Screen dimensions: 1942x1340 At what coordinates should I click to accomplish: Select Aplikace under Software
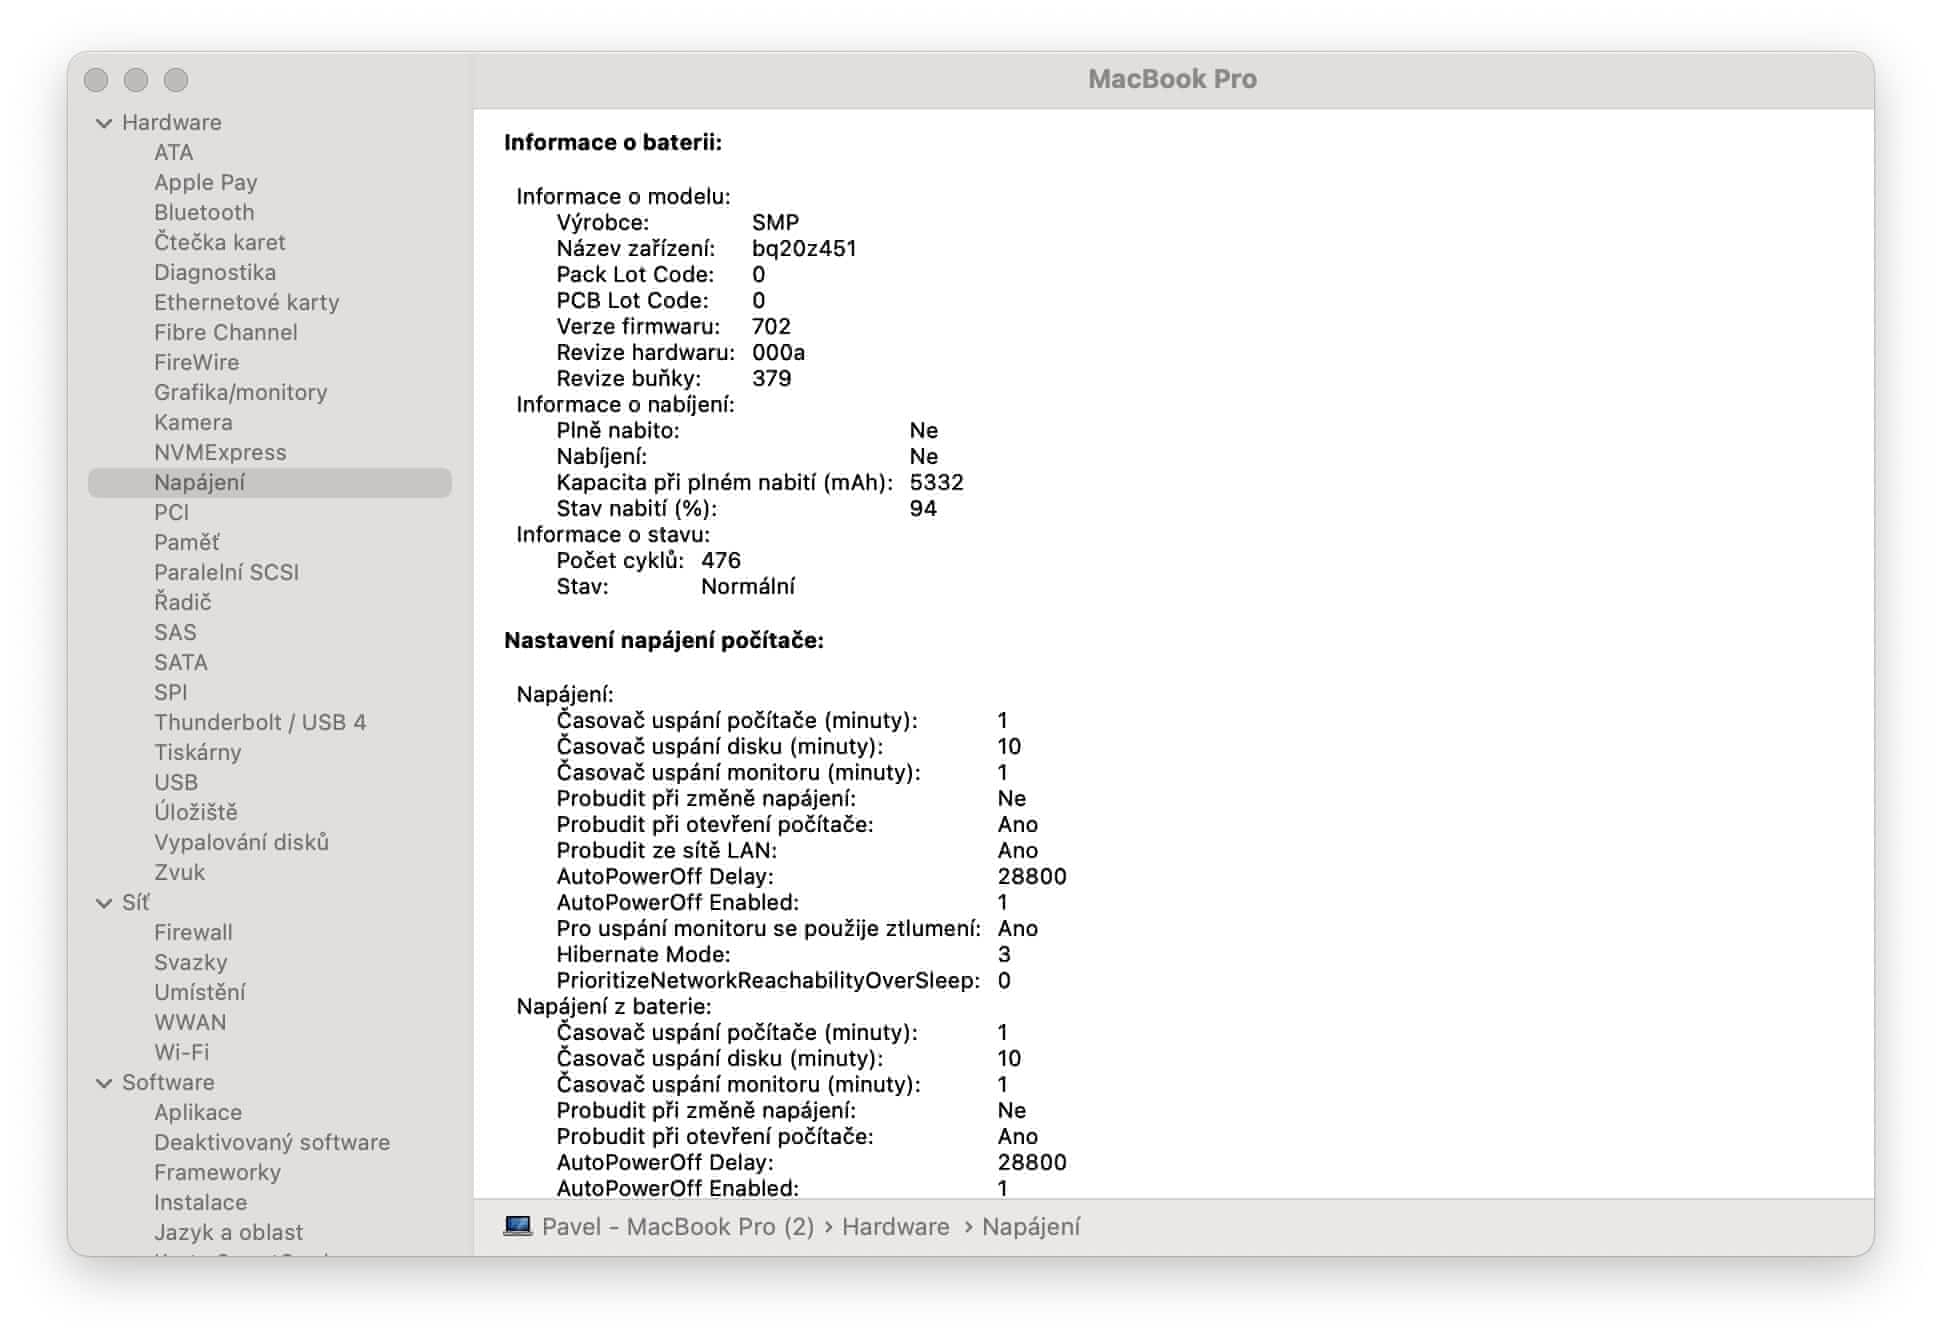click(198, 1112)
